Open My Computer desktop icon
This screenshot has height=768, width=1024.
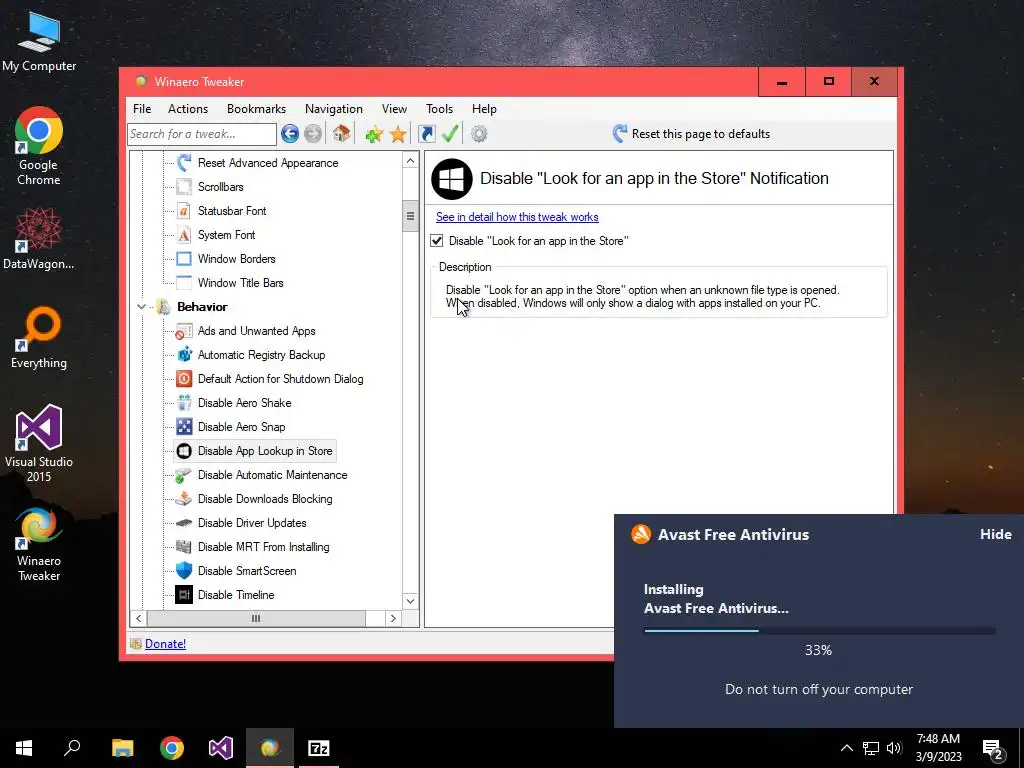click(x=39, y=40)
